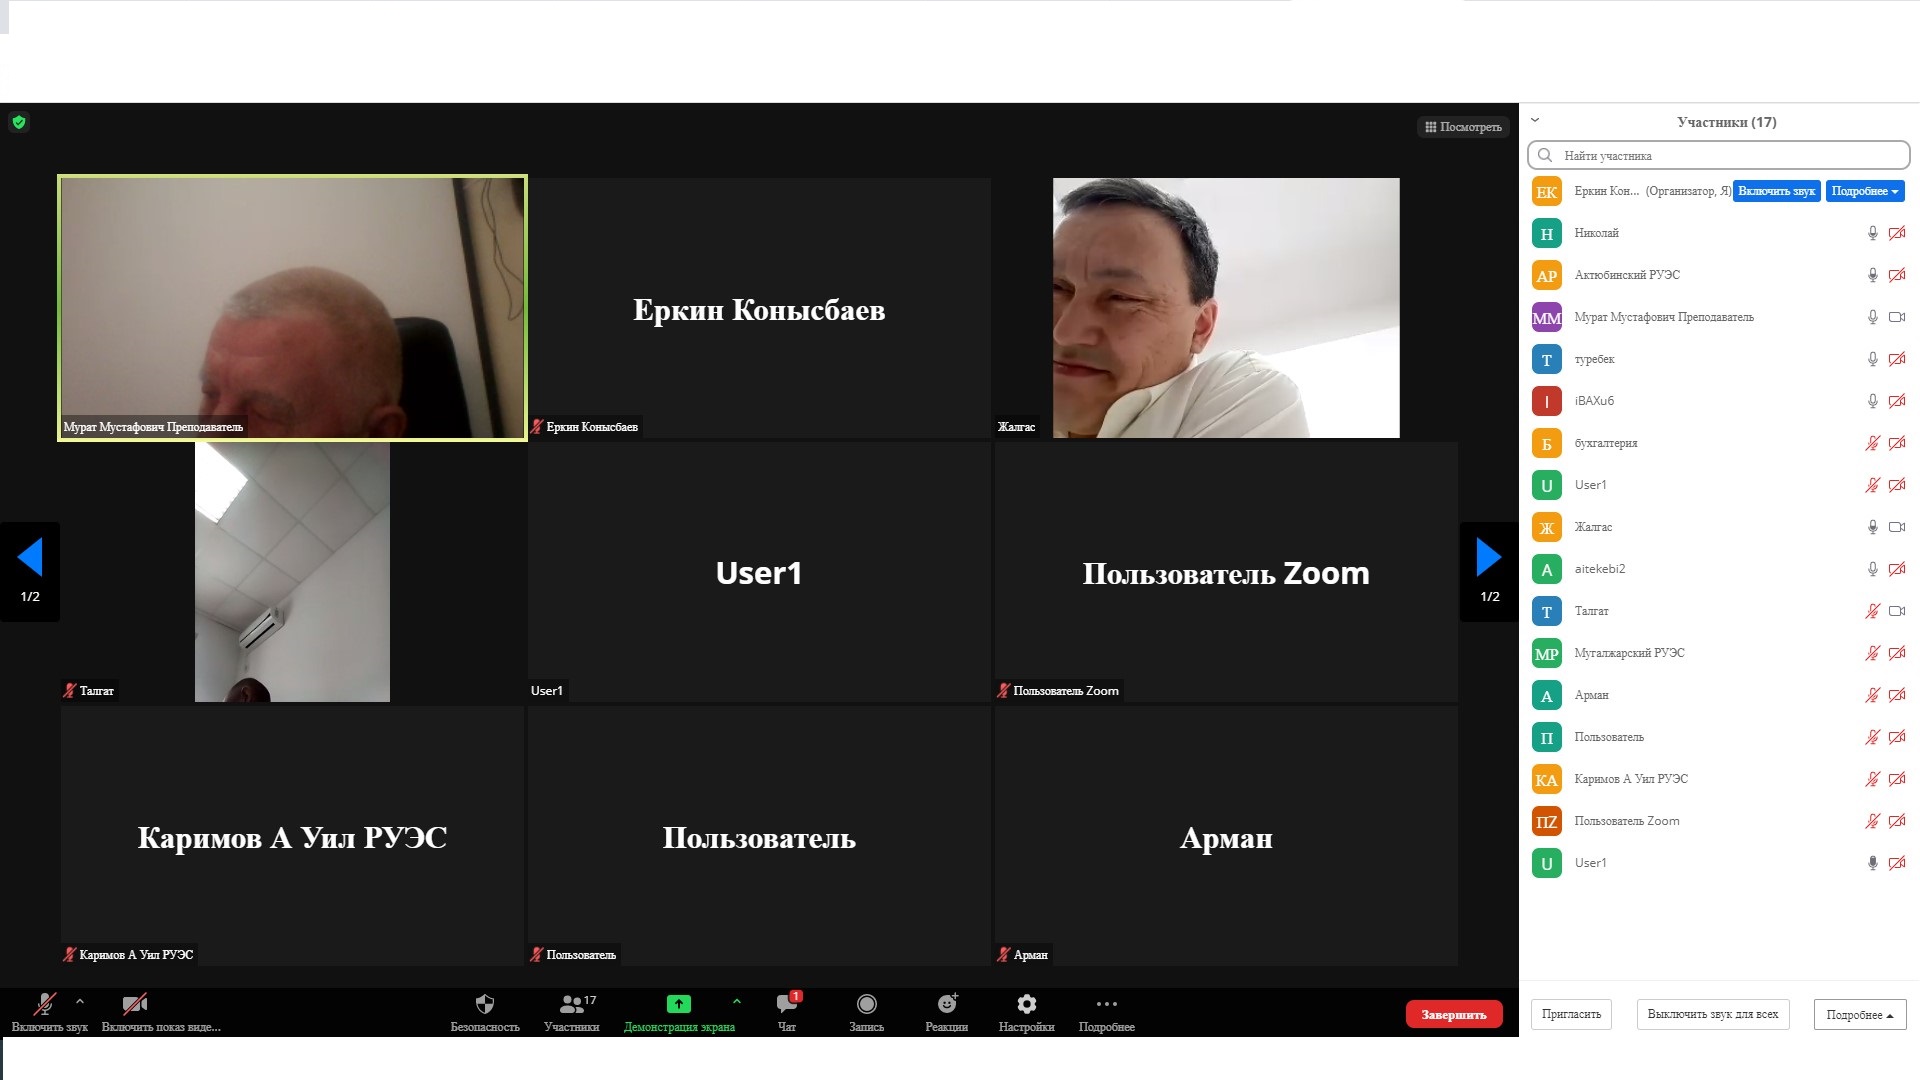Toggle the Участники panel button

572,1011
